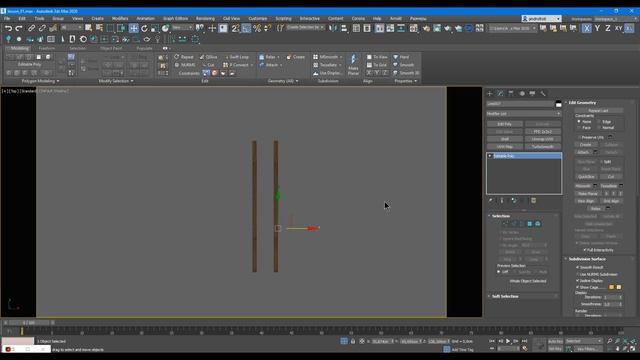
Task: Toggle the Preserve UVs checkbox
Action: 579,137
